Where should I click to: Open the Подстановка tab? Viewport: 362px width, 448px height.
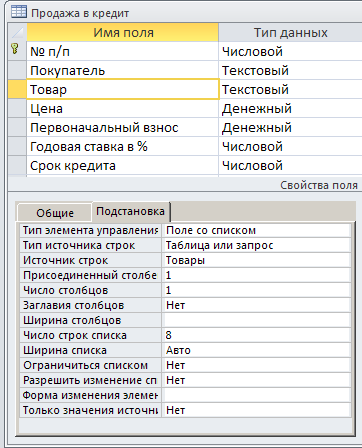click(x=130, y=211)
